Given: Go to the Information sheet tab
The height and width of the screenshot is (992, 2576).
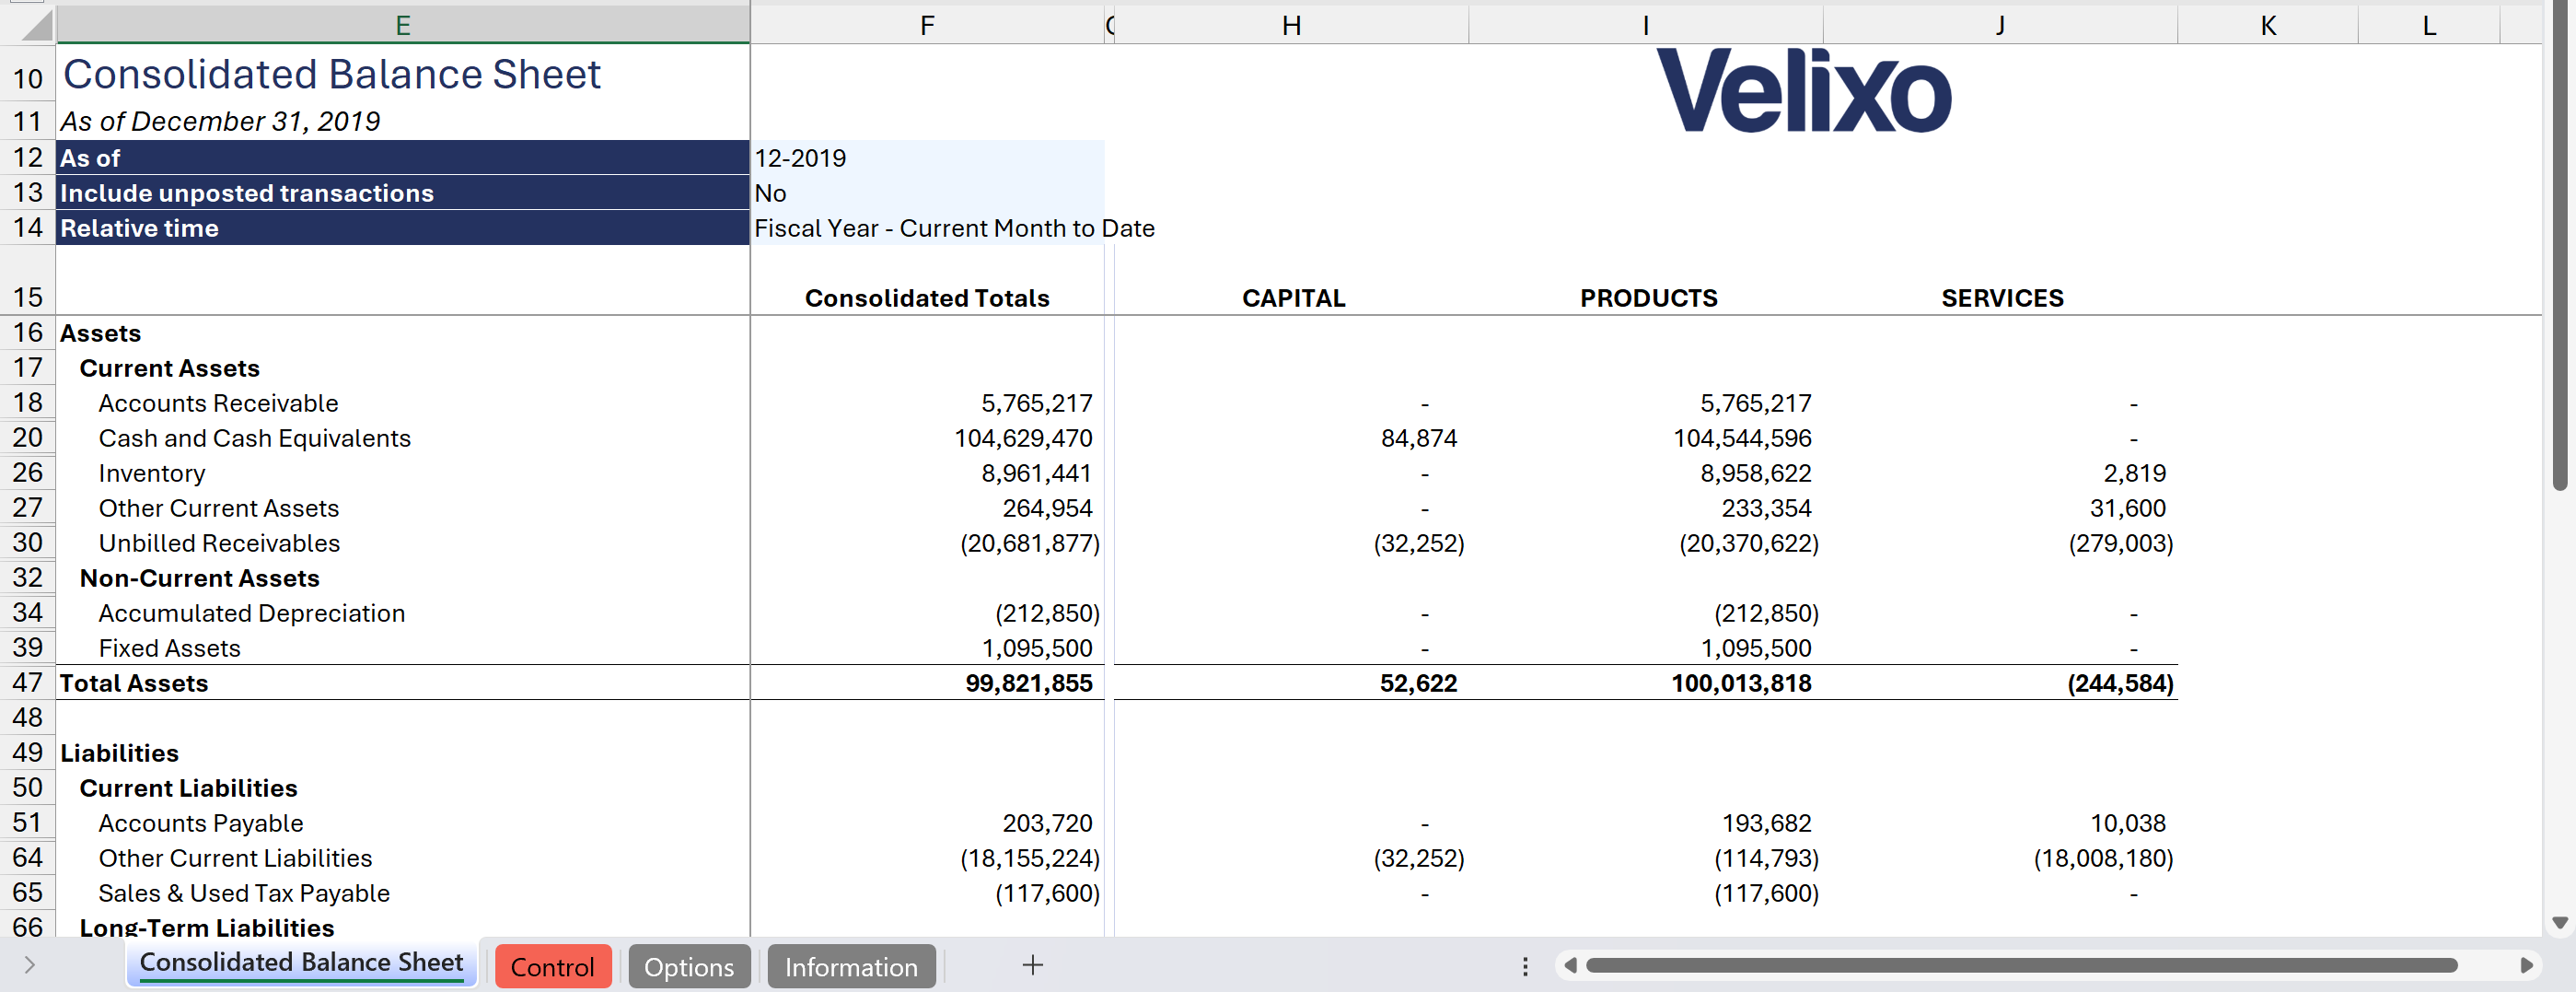Looking at the screenshot, I should tap(850, 967).
